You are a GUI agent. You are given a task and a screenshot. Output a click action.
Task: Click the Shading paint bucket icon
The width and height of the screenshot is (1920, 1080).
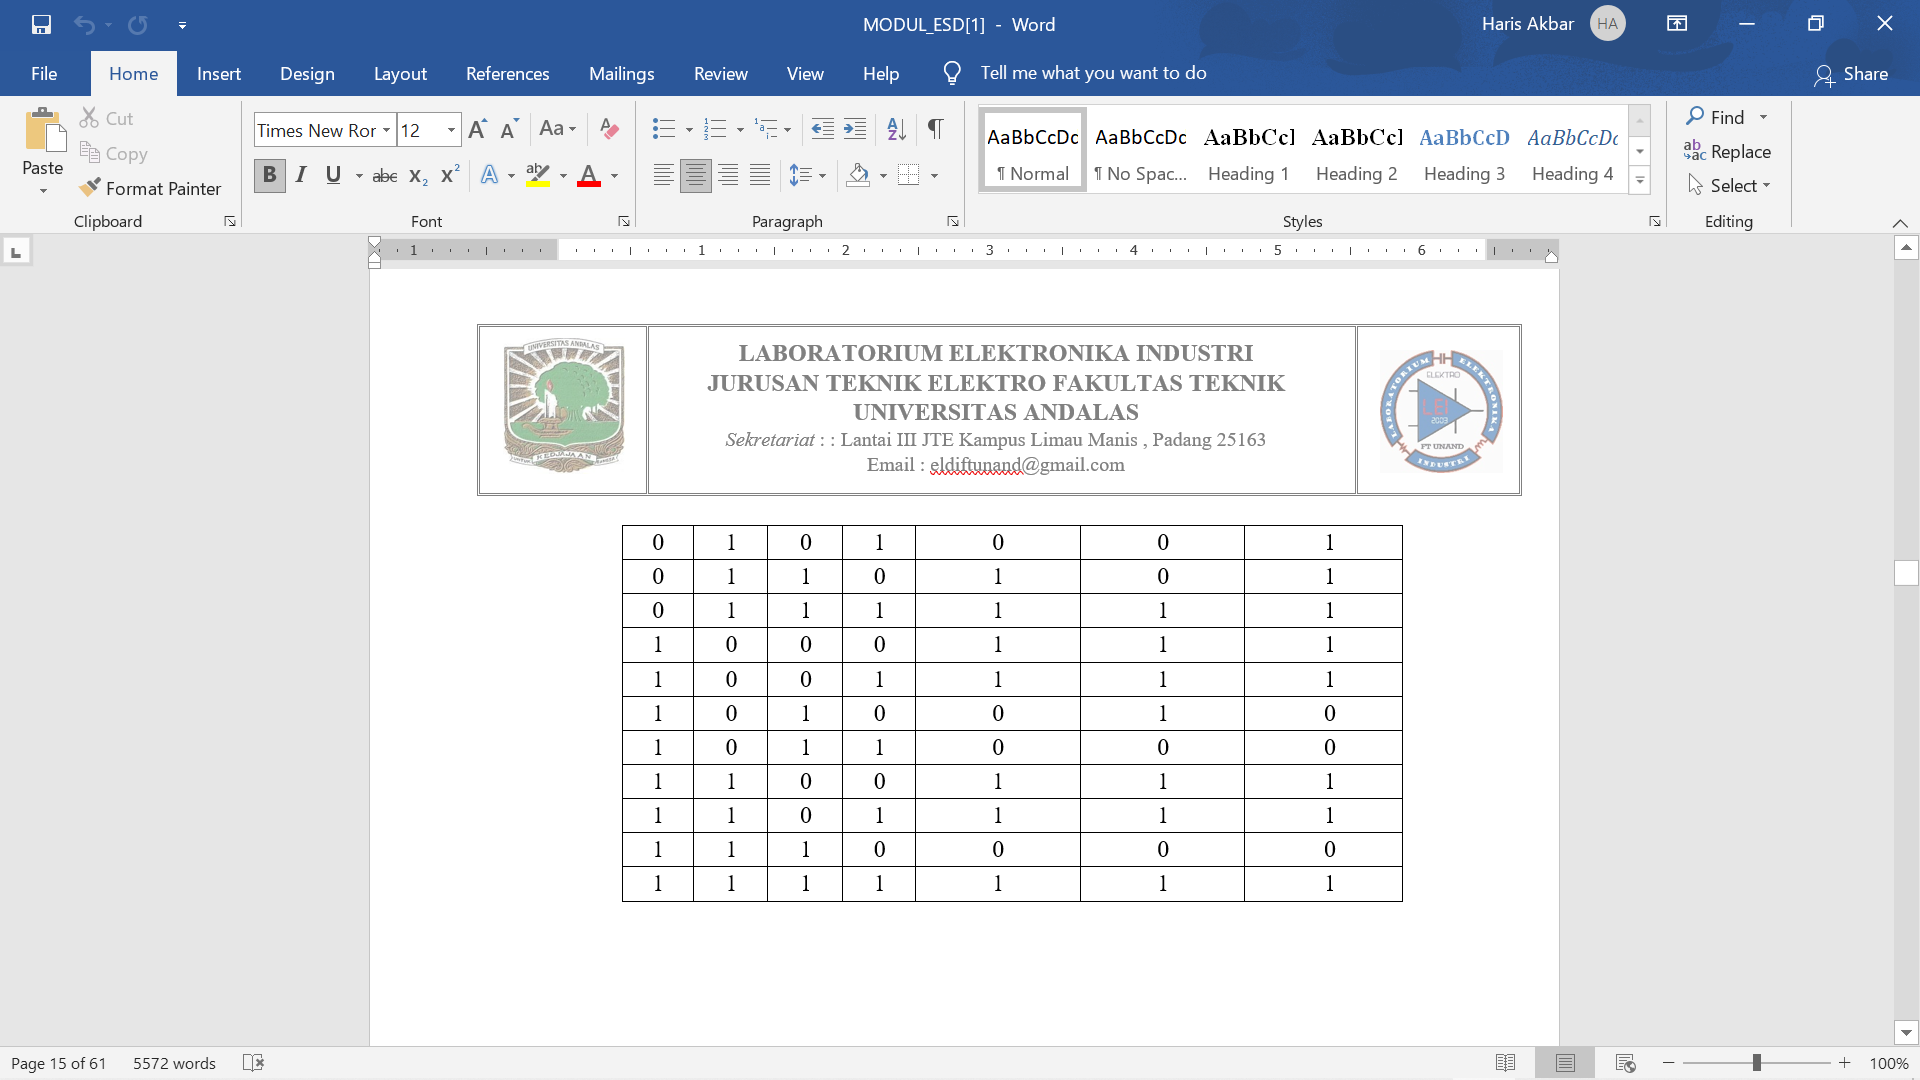point(858,175)
